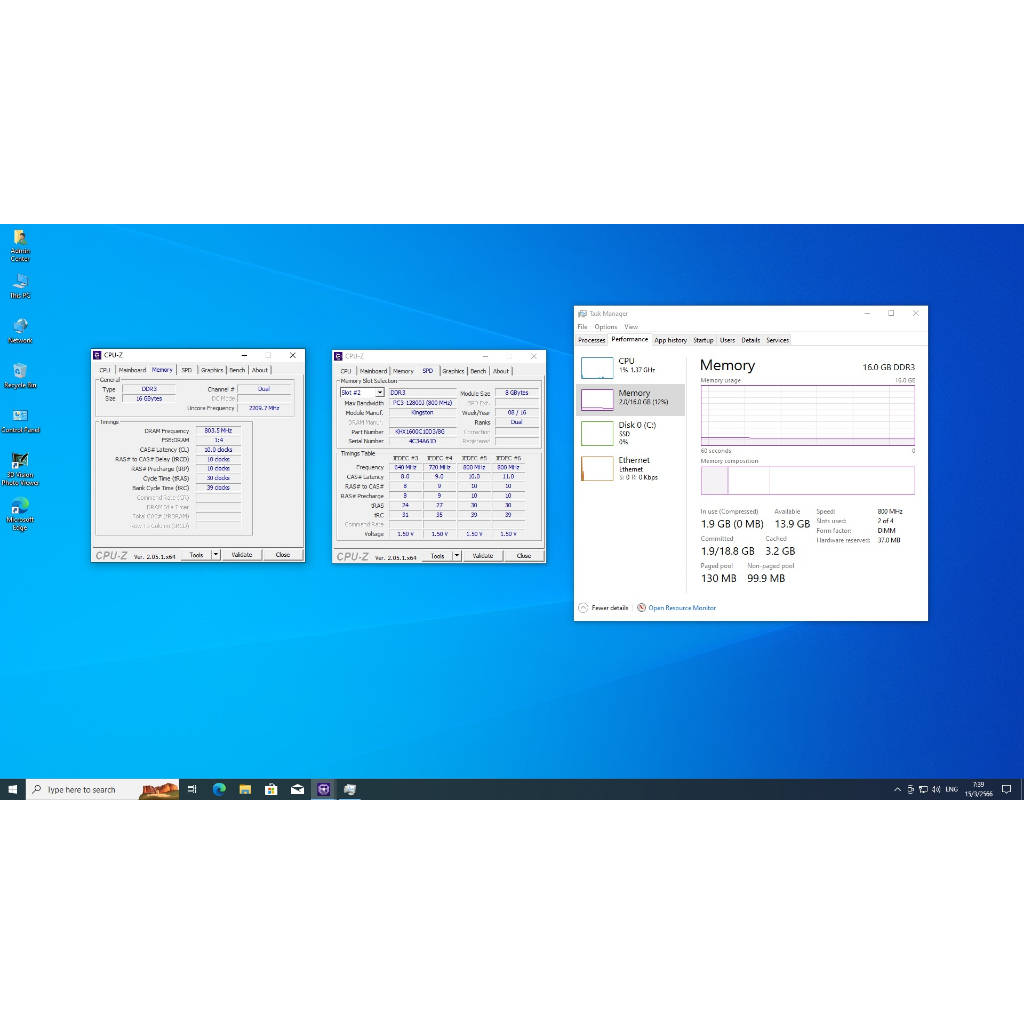
Task: Click the Open Resource Monitor icon
Action: [641, 608]
